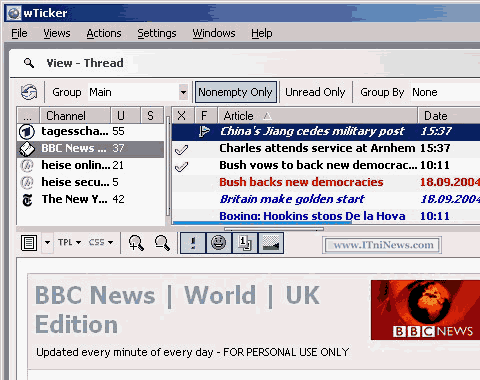Click the BBC News channel icon
The width and height of the screenshot is (480, 380).
pos(27,148)
